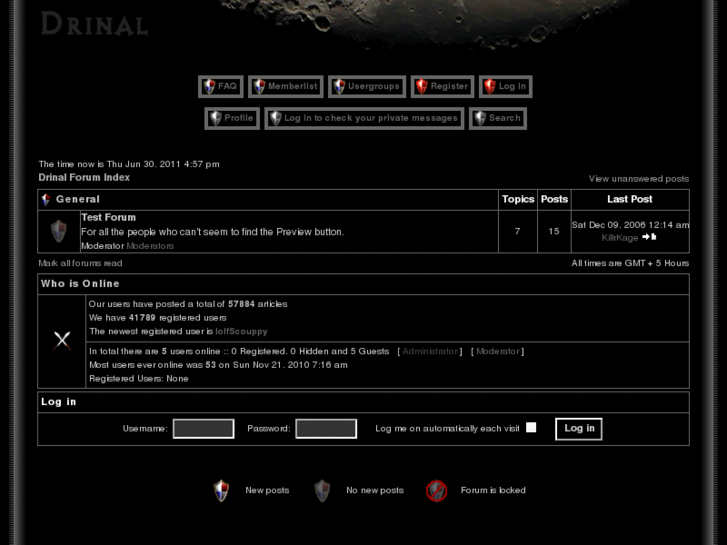Submit the Log in button in login form
The height and width of the screenshot is (545, 727).
coord(579,429)
